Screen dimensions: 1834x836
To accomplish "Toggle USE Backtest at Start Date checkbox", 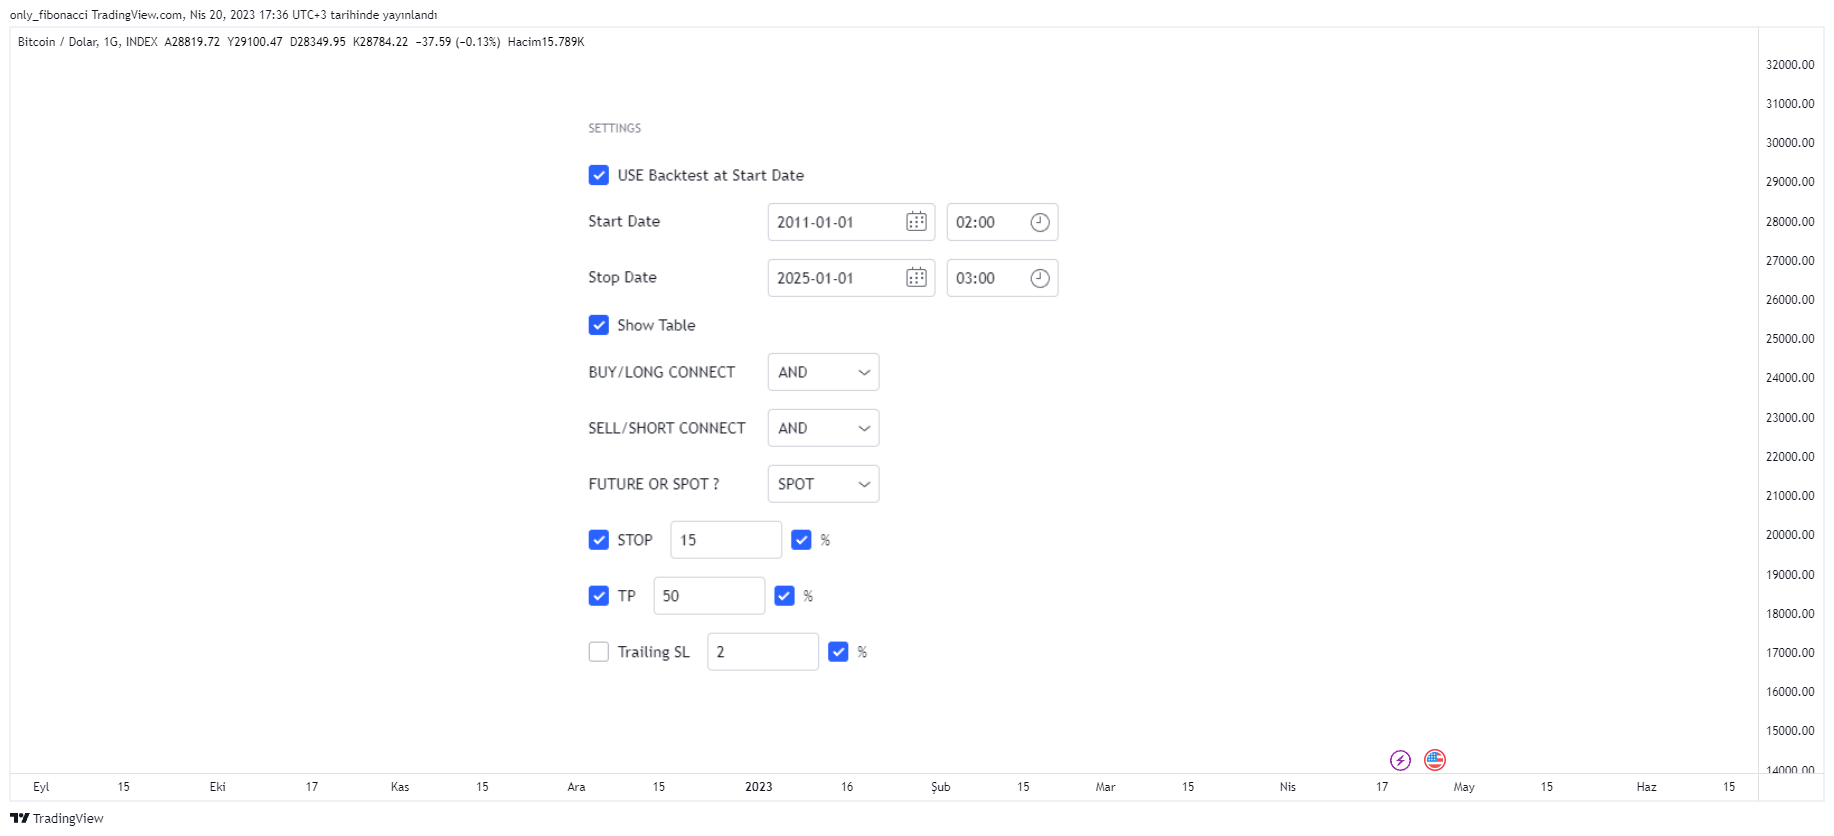I will (x=599, y=175).
